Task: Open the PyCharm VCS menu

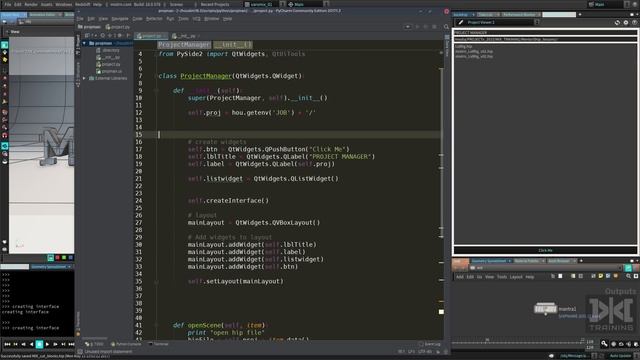Action: [196, 19]
